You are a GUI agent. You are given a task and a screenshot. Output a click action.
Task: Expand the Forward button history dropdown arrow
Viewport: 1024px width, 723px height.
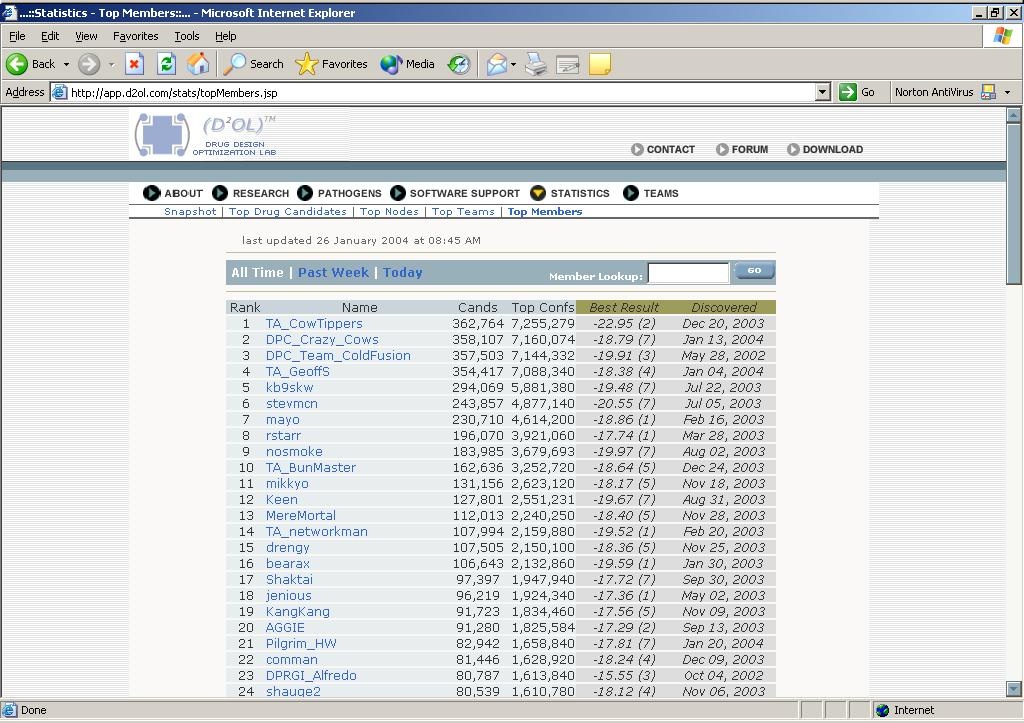pyautogui.click(x=111, y=64)
